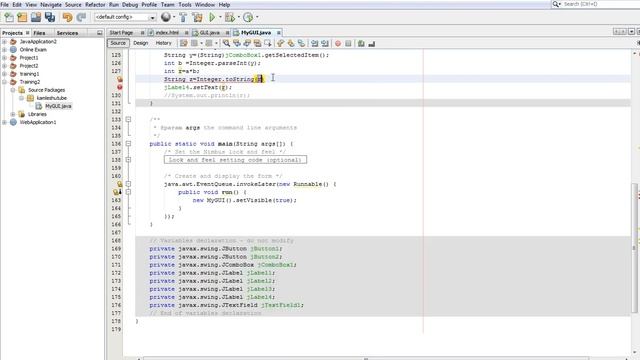The image size is (640, 360).
Task: Switch to the Files tab
Action: click(x=39, y=33)
